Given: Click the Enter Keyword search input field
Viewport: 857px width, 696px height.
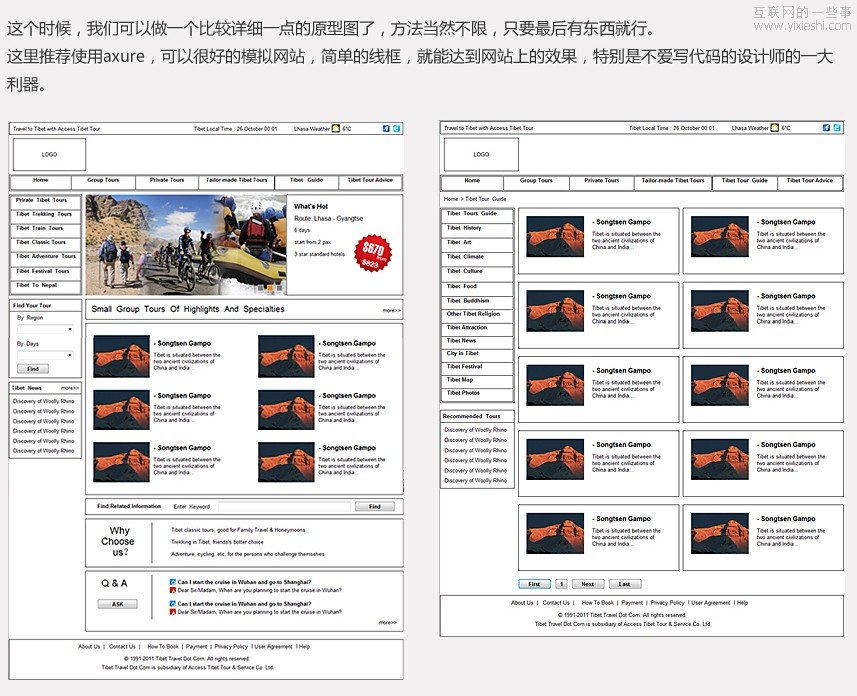Looking at the screenshot, I should tap(285, 508).
